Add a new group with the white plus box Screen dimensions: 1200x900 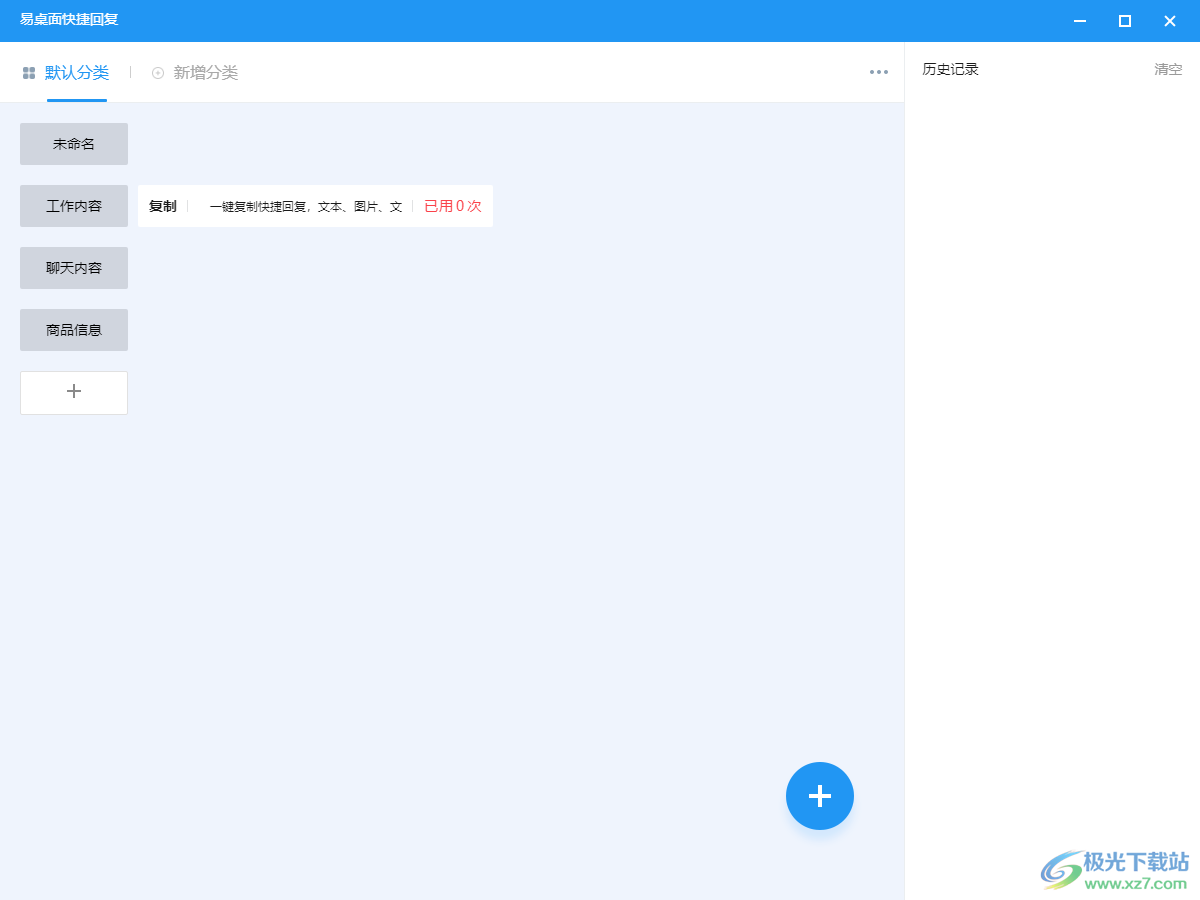coord(74,393)
